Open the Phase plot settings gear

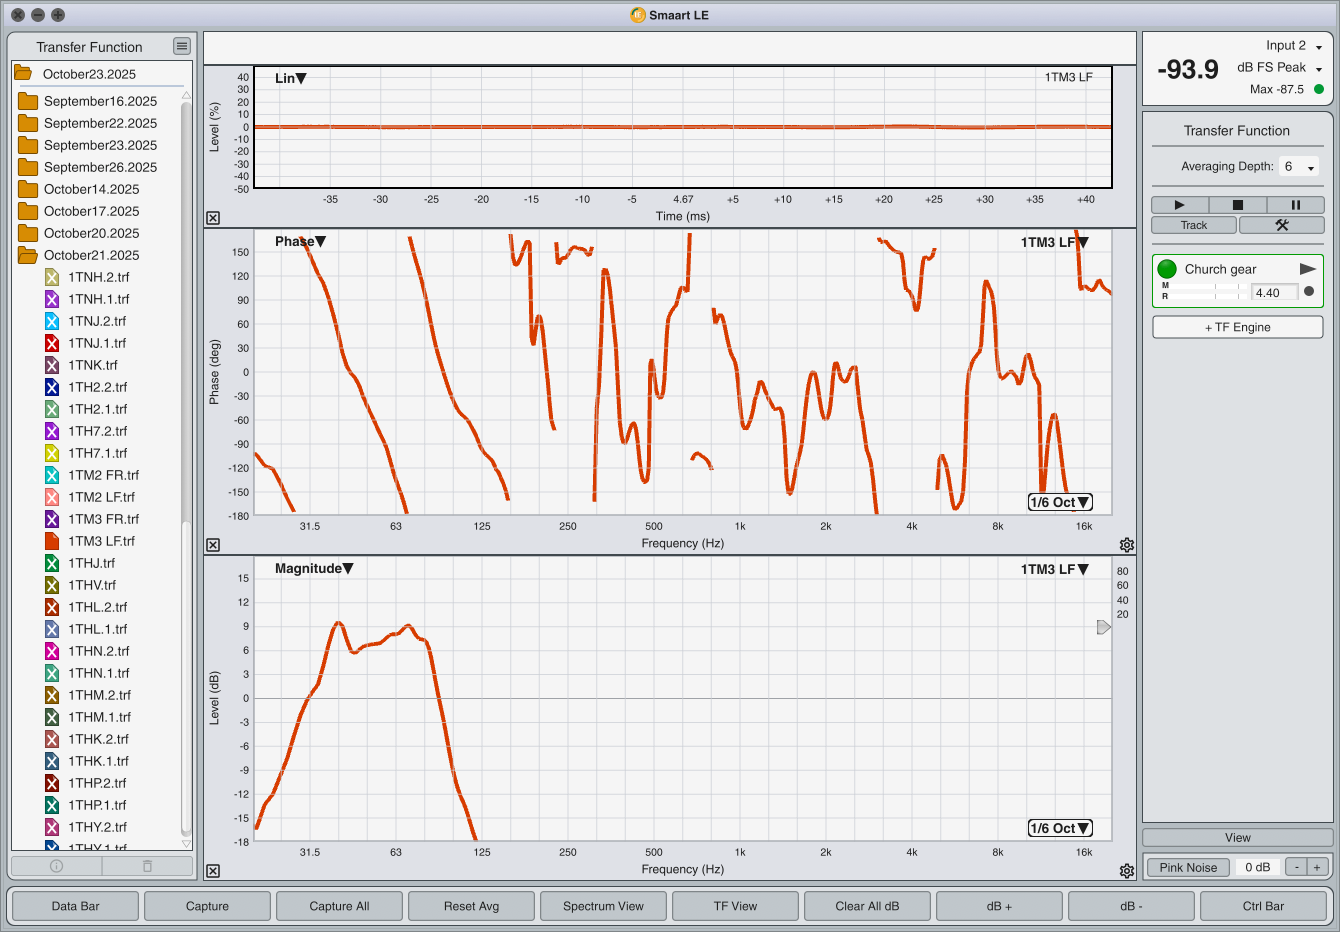pyautogui.click(x=1127, y=545)
